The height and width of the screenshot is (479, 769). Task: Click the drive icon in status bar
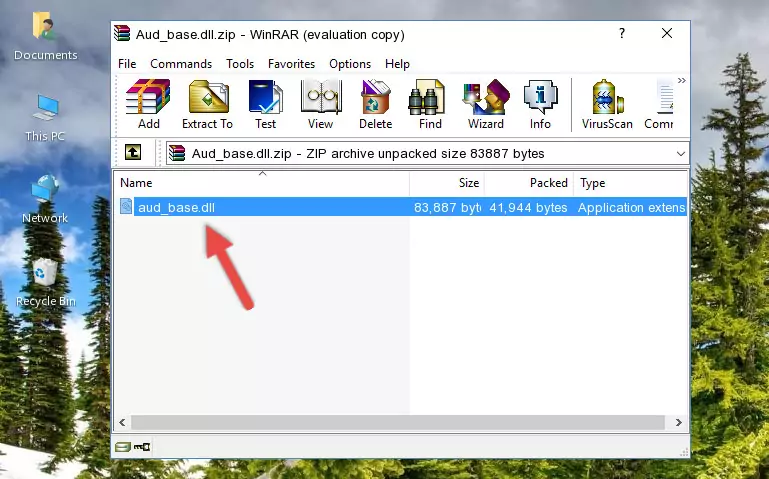(x=123, y=447)
